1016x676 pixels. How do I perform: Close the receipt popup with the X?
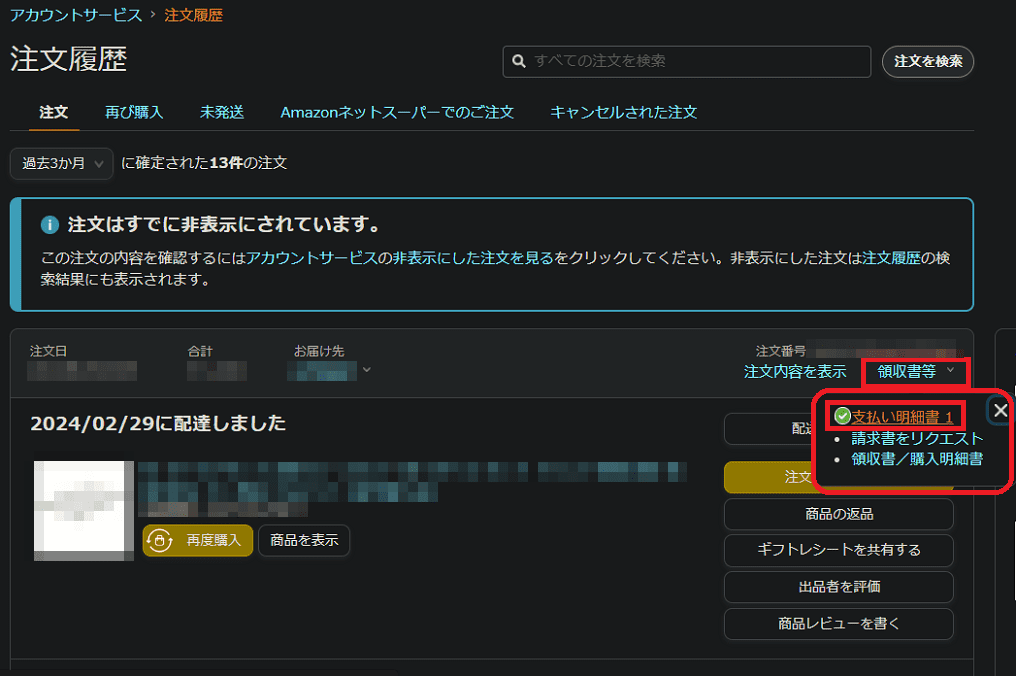point(1000,410)
